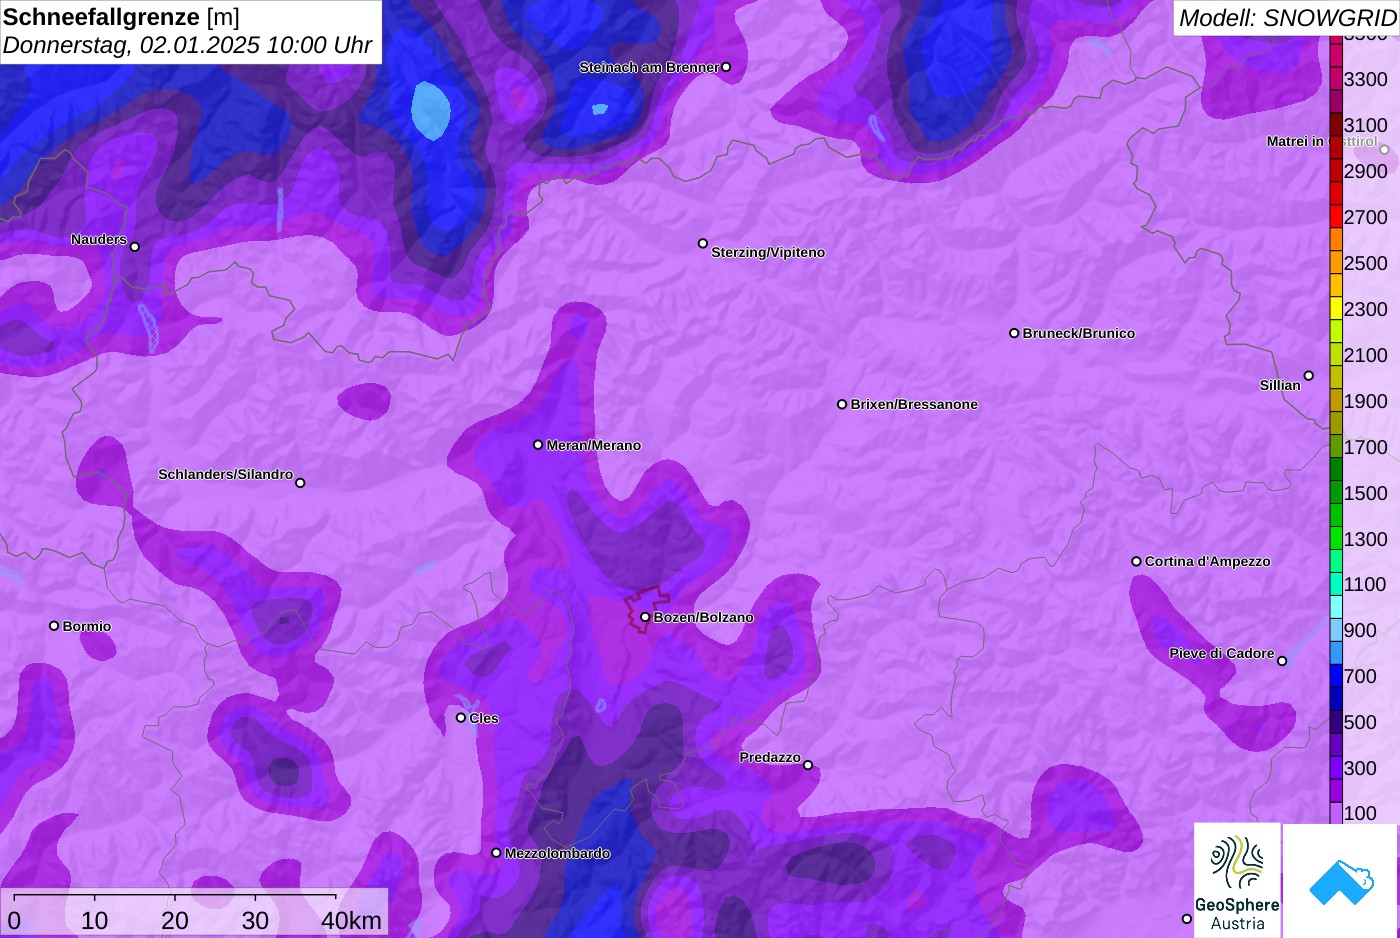The height and width of the screenshot is (938, 1400).
Task: Select the Cortina d'Ampezzo marker dot
Action: click(1136, 561)
